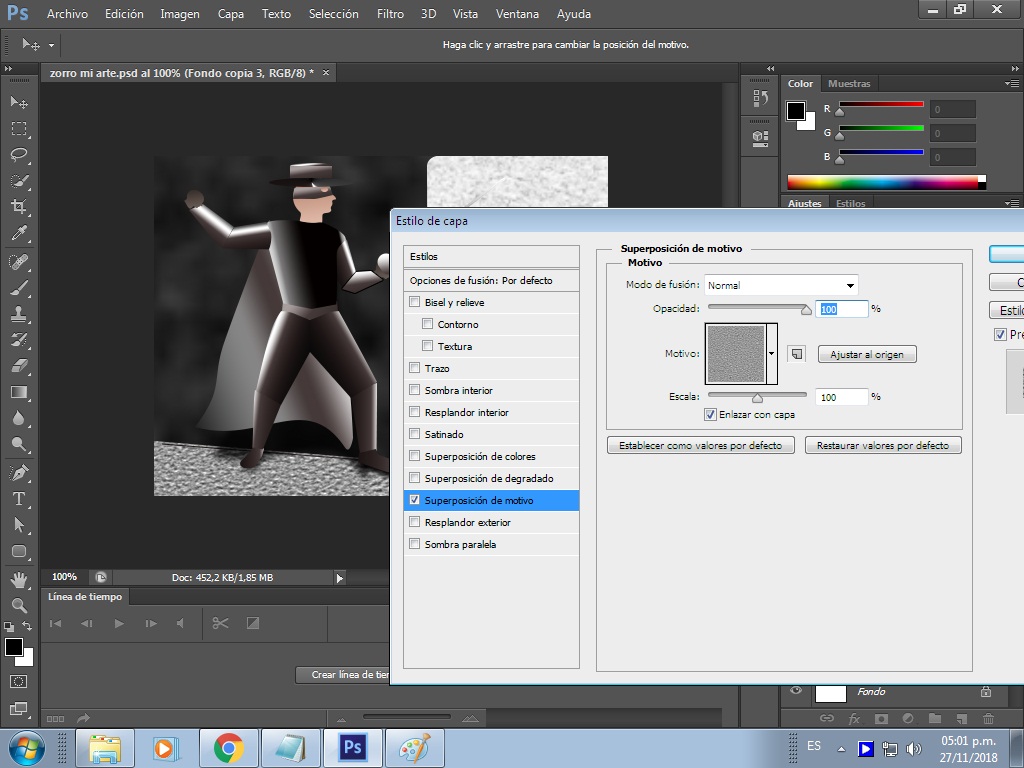
Task: Select the Spot Healing Brush tool
Action: pos(19,262)
